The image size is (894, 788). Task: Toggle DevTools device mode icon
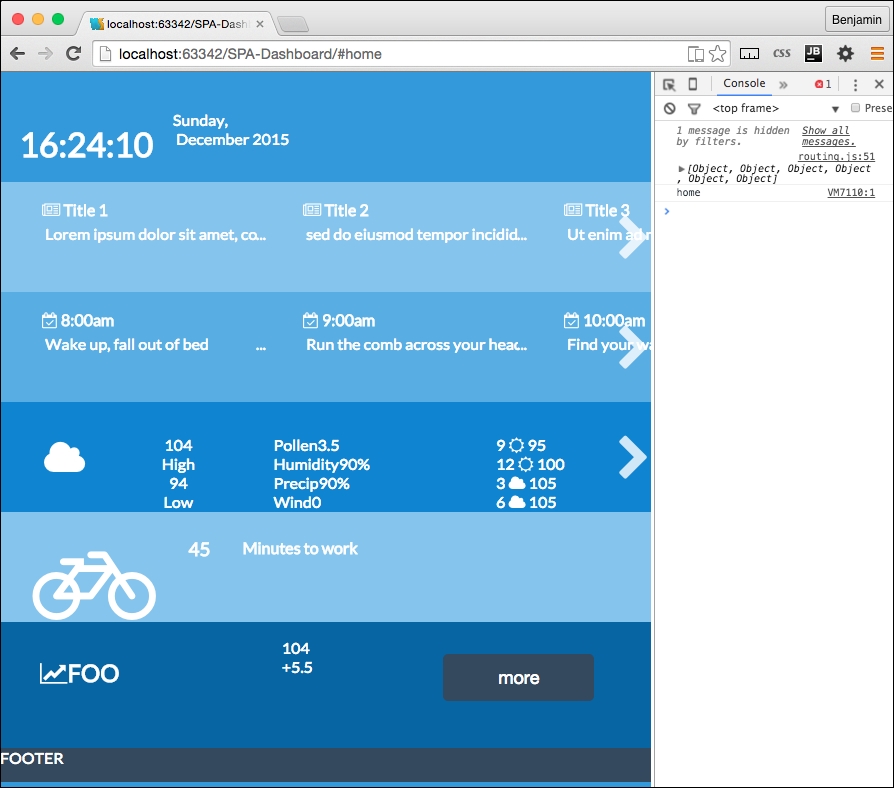click(693, 84)
